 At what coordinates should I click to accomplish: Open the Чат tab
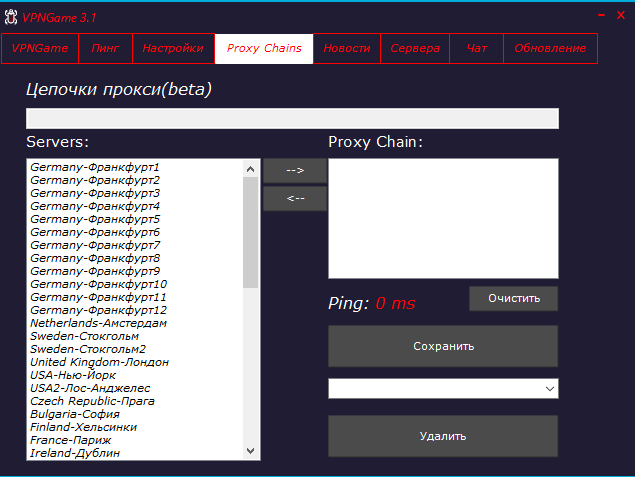point(477,48)
